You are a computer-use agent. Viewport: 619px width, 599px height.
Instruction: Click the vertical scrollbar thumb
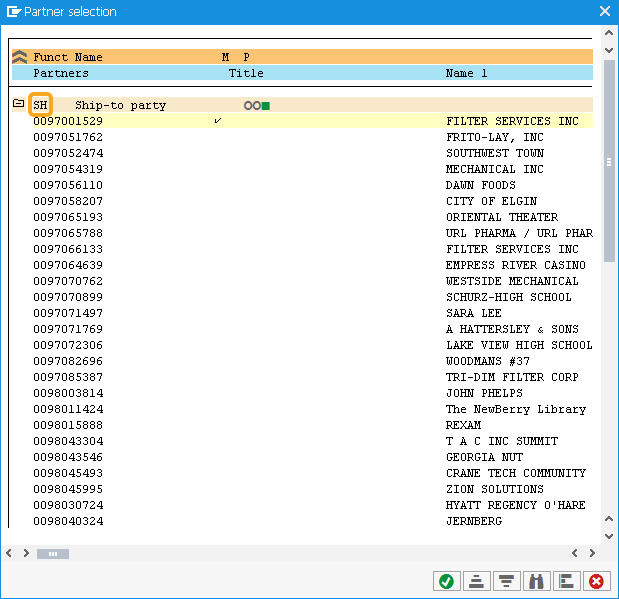point(609,161)
